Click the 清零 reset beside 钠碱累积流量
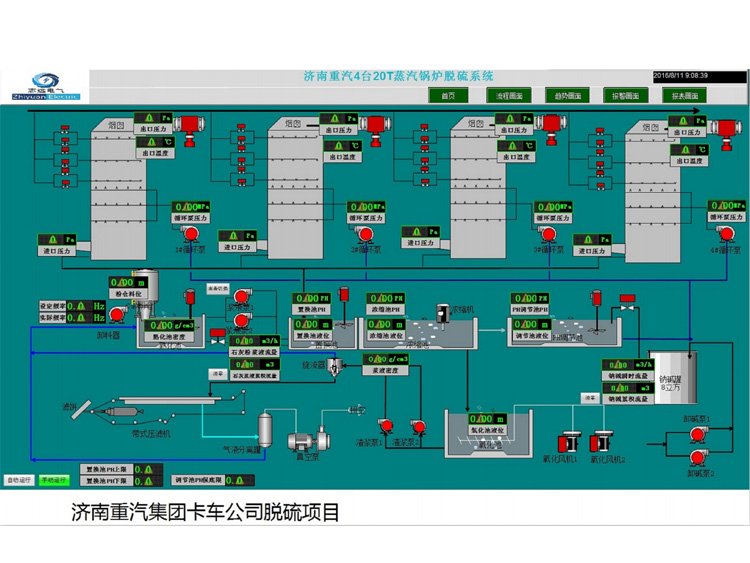 point(590,398)
